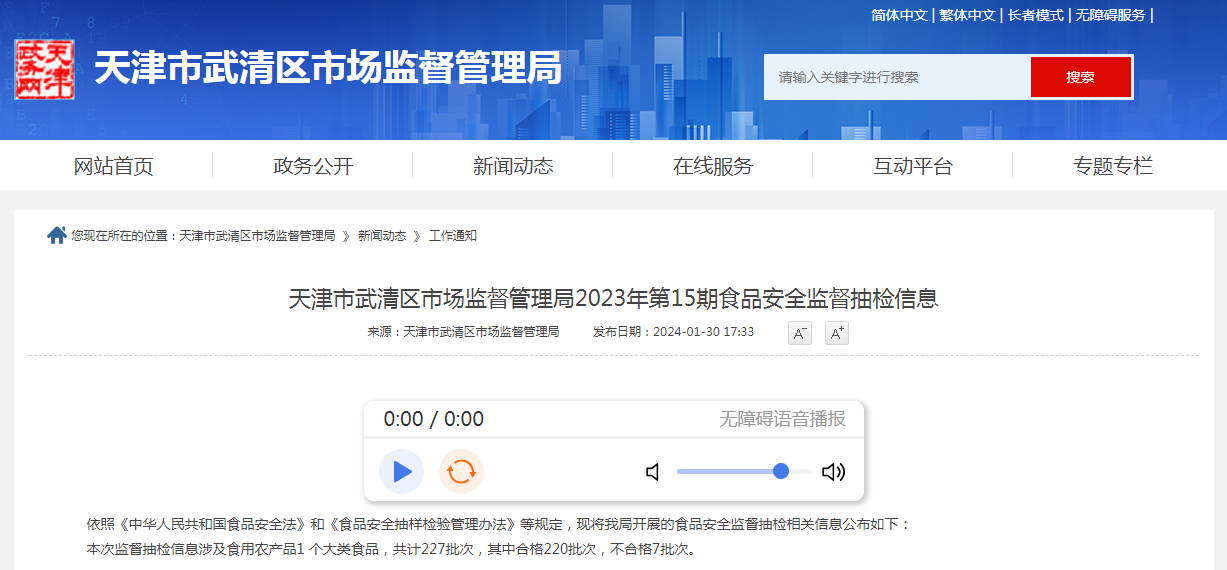Screen dimensions: 1227x570
Task: Click the home icon in breadcrumb
Action: coord(56,235)
